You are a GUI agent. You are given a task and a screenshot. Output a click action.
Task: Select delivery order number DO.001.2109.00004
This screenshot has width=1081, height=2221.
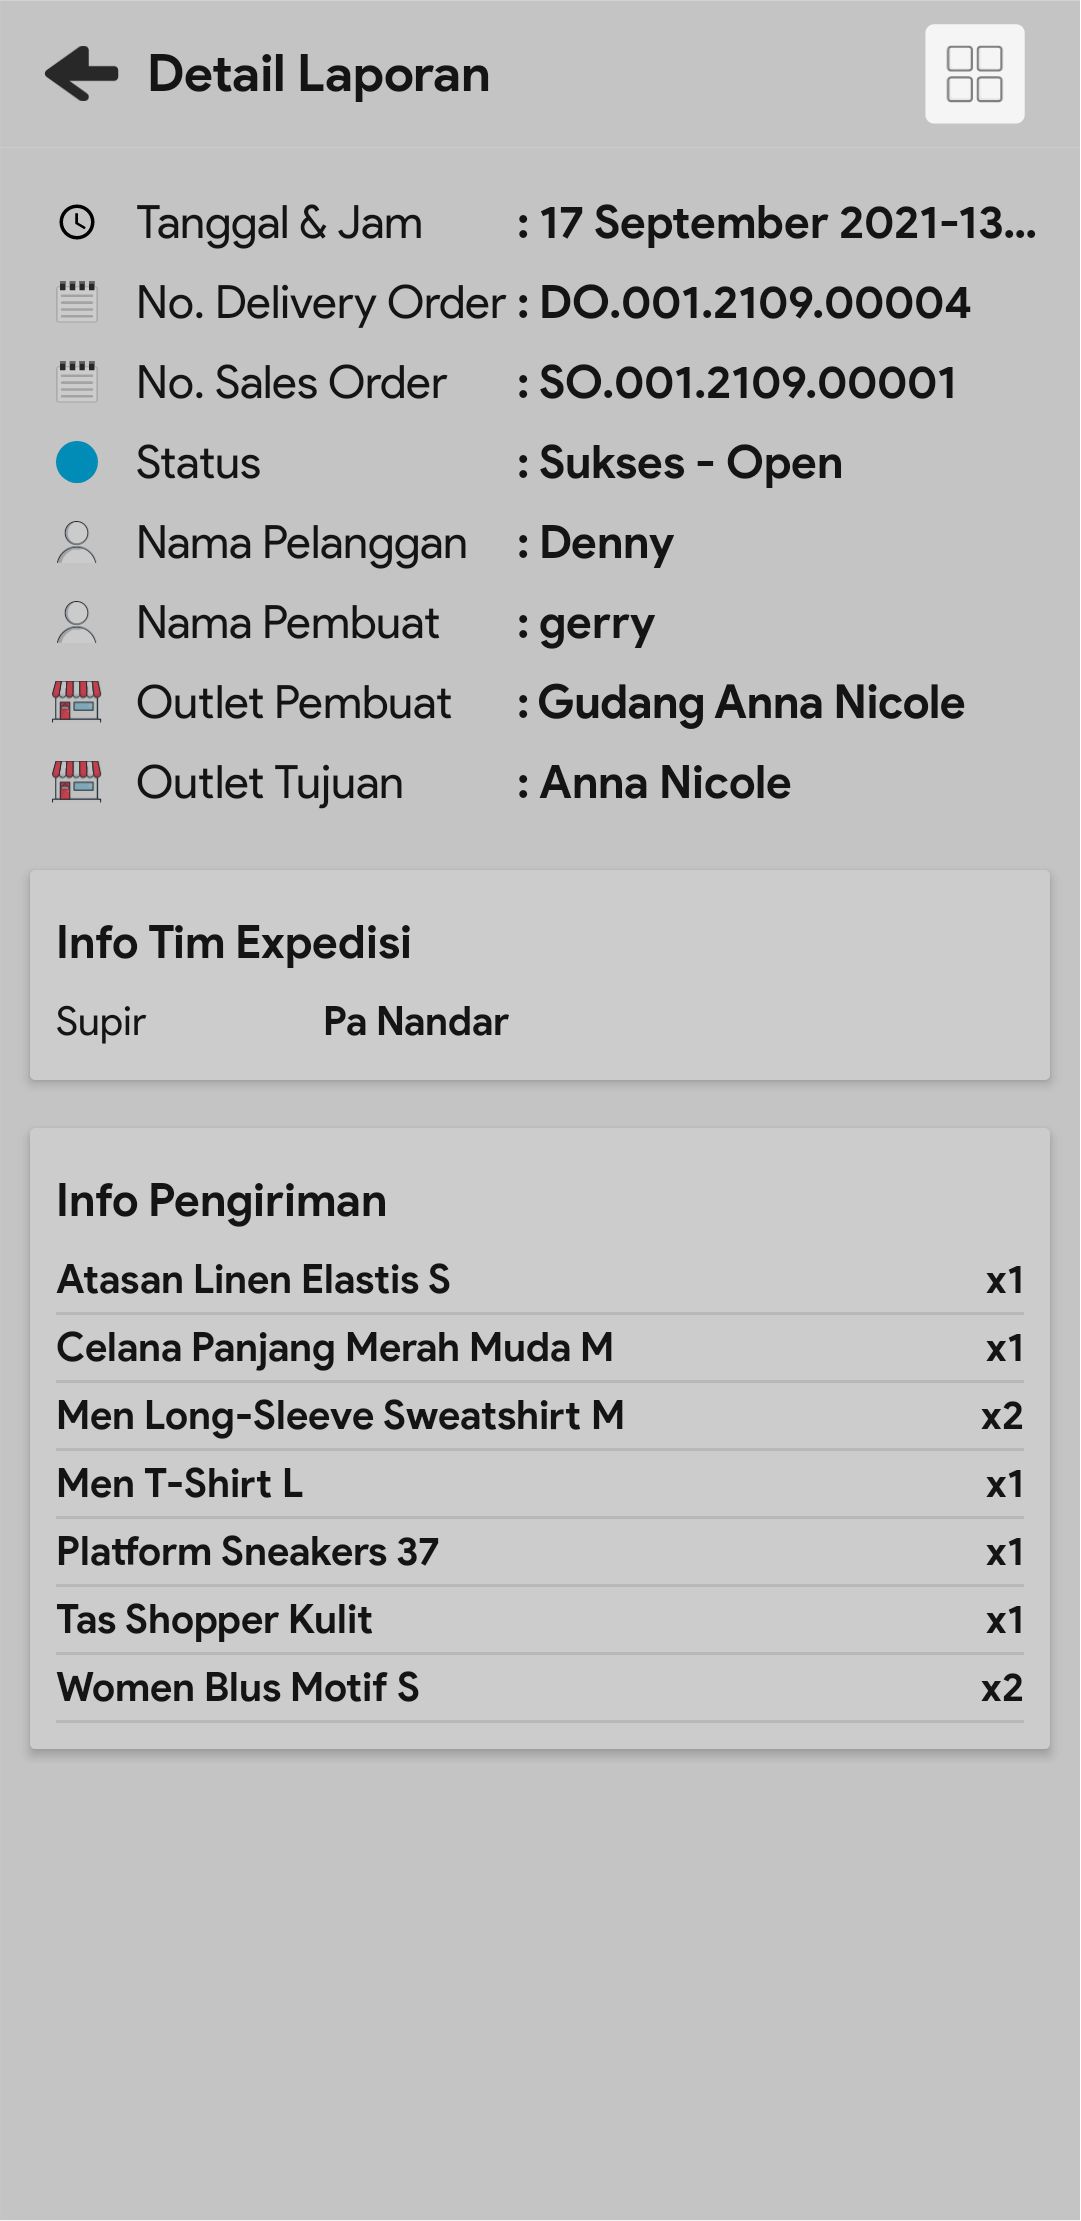click(x=755, y=303)
